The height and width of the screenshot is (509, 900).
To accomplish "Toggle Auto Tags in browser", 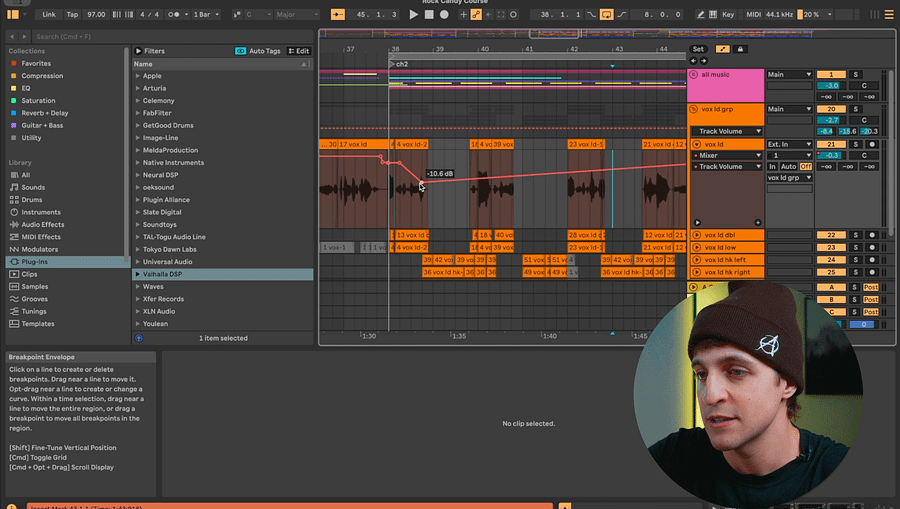I will [258, 51].
